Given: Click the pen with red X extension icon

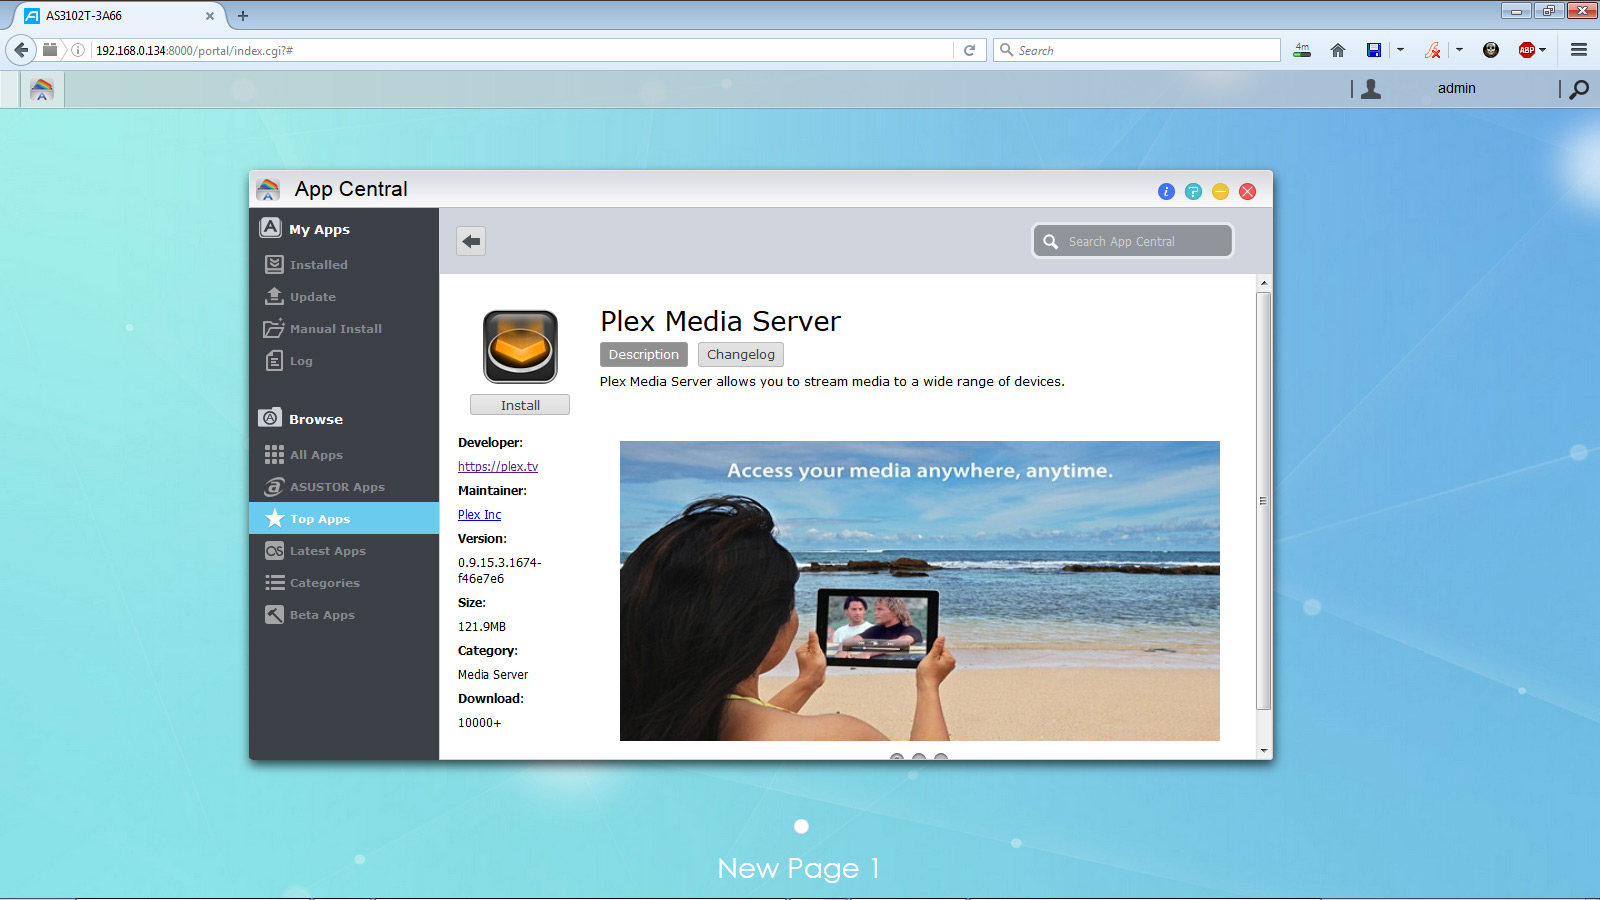Looking at the screenshot, I should [x=1433, y=50].
